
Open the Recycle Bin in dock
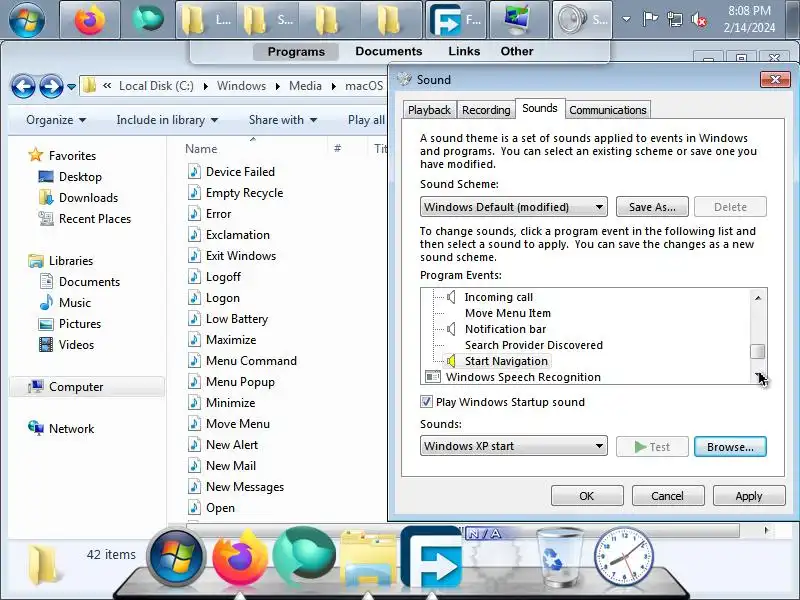pyautogui.click(x=560, y=558)
